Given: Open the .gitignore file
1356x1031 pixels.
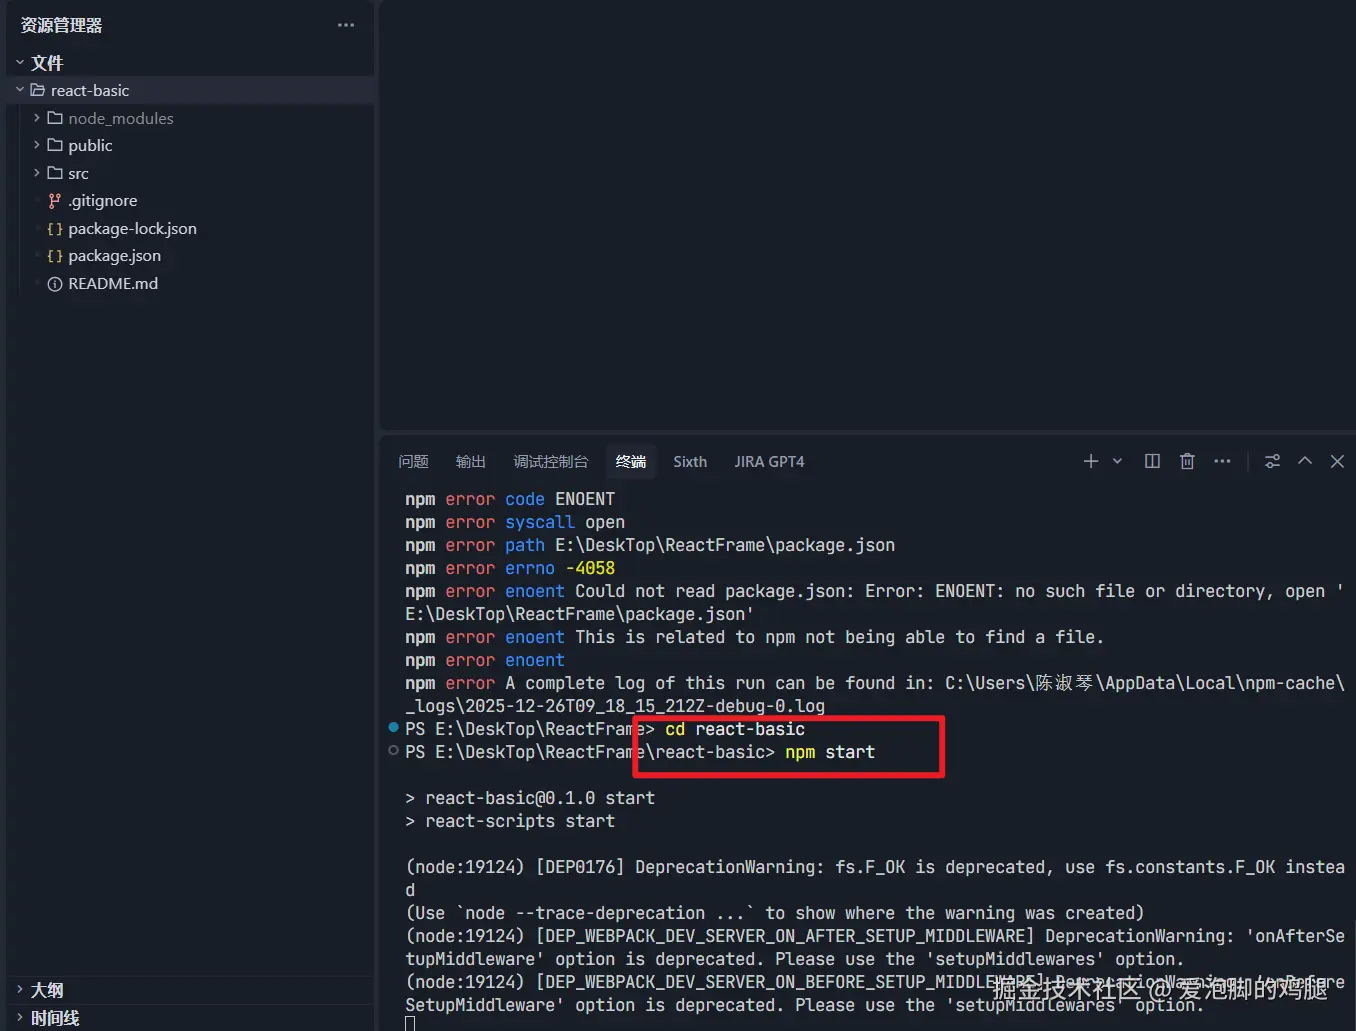Looking at the screenshot, I should 103,200.
